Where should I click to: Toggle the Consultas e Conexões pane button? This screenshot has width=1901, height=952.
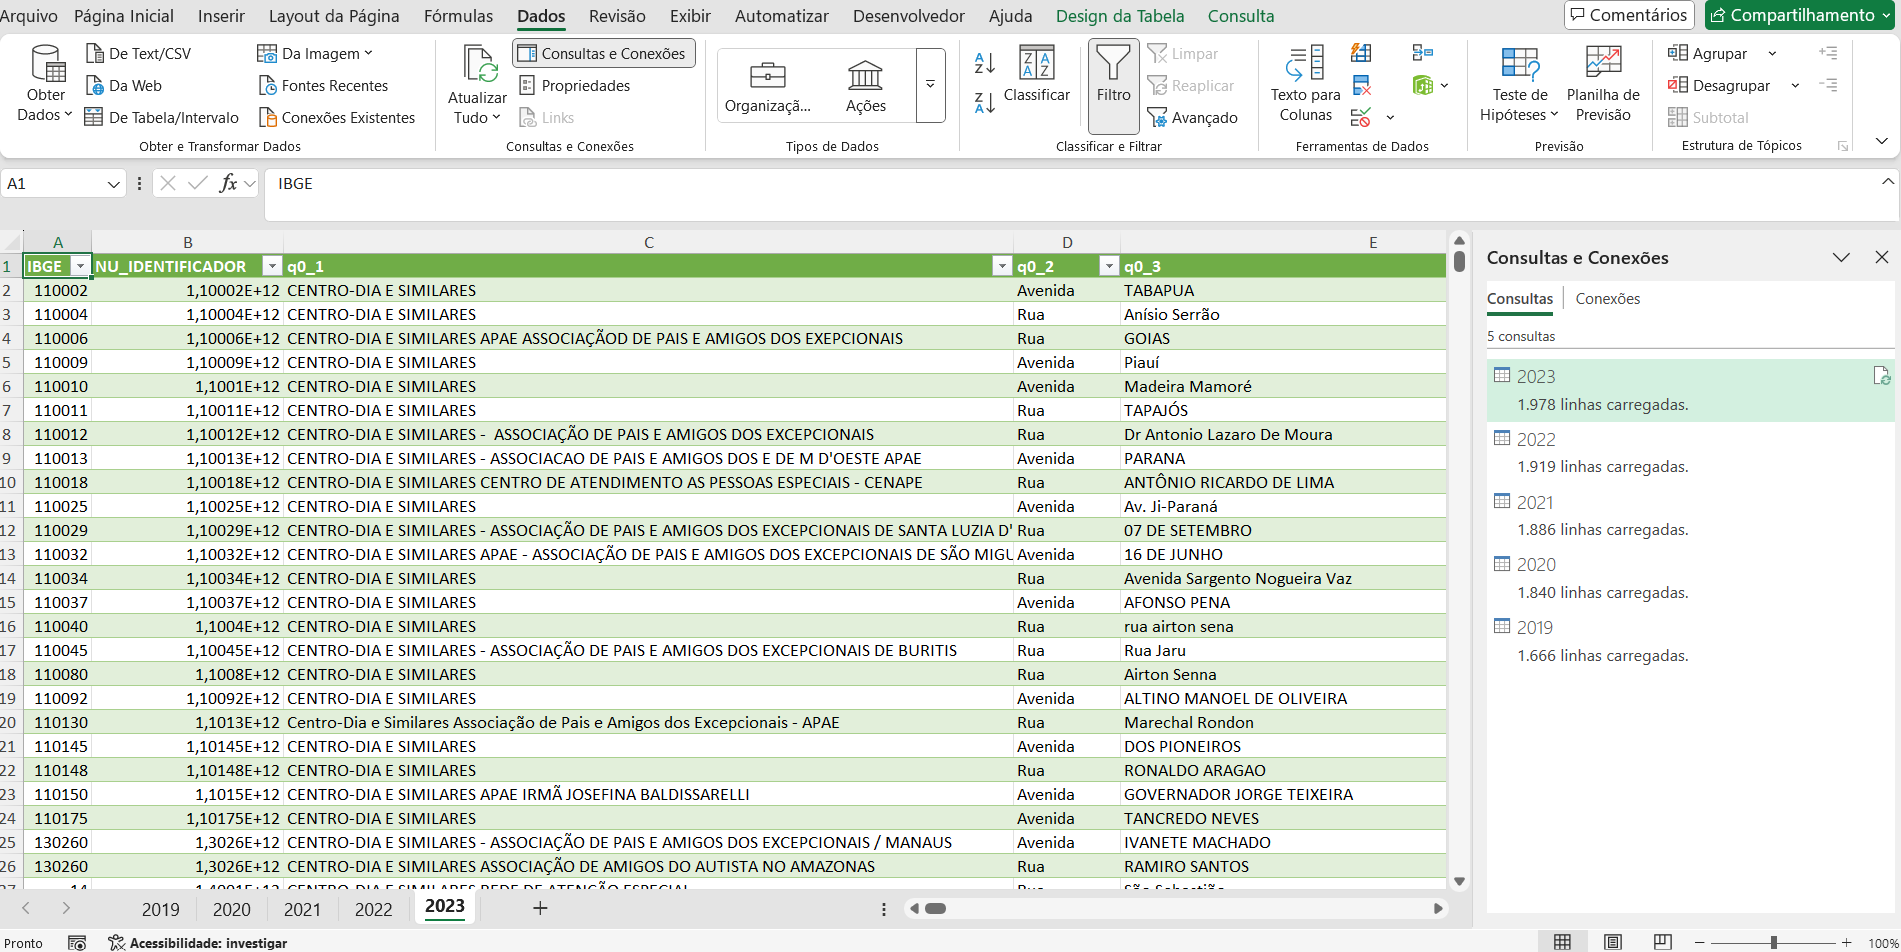coord(603,54)
